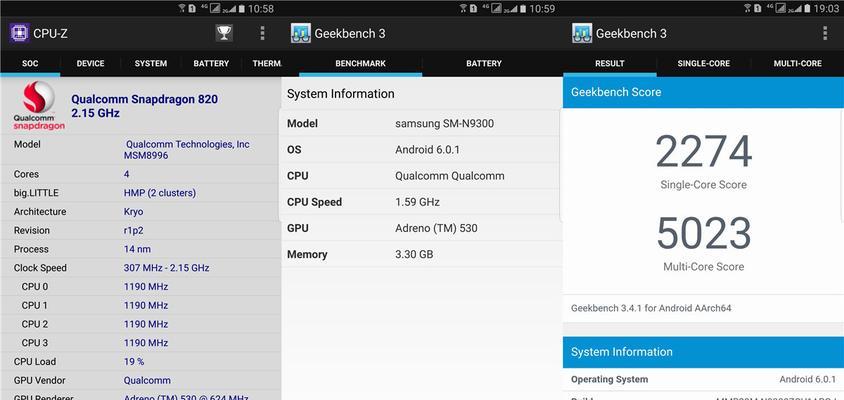
Task: Open the CPU-Z overflow menu
Action: (262, 33)
